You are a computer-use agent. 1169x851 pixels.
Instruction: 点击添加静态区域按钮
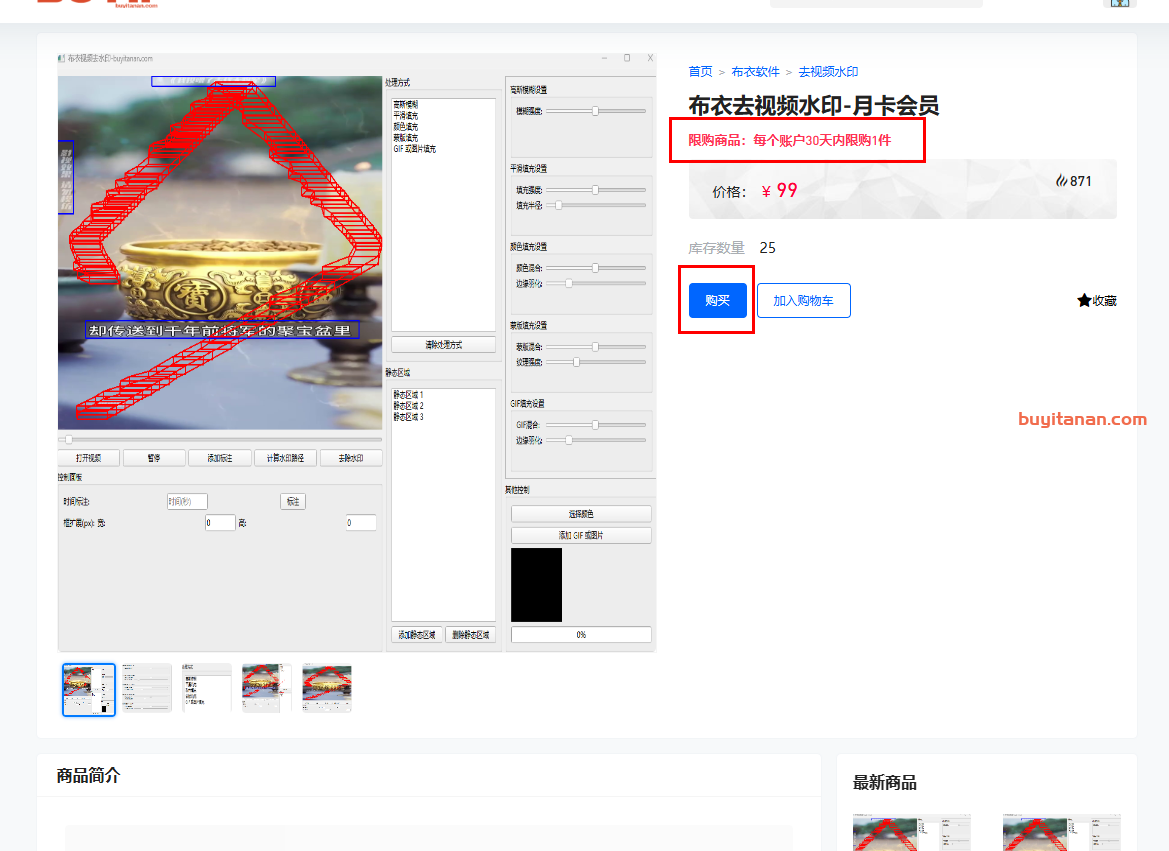pos(416,634)
